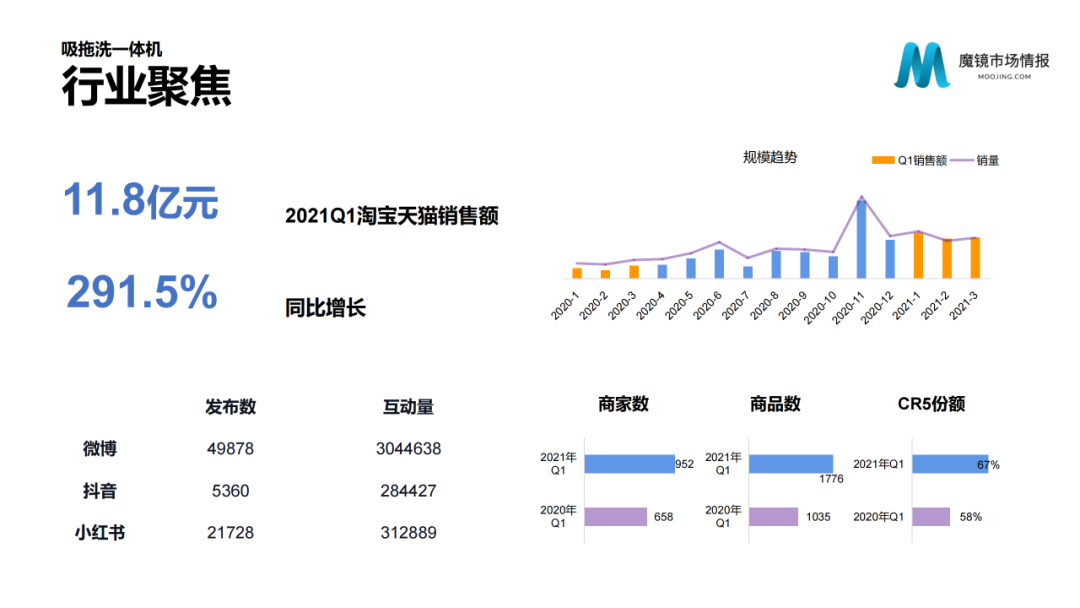Click the purple 1035 product bar

click(x=773, y=516)
